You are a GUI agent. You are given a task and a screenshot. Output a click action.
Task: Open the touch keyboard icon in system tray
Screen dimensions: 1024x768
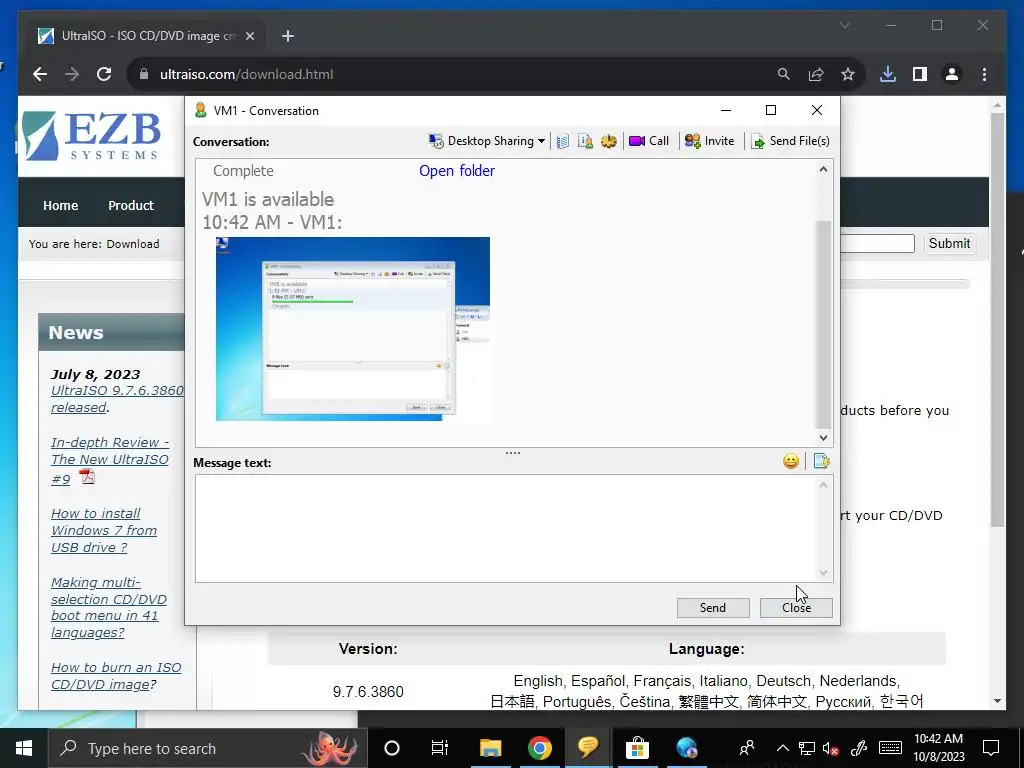(890, 748)
